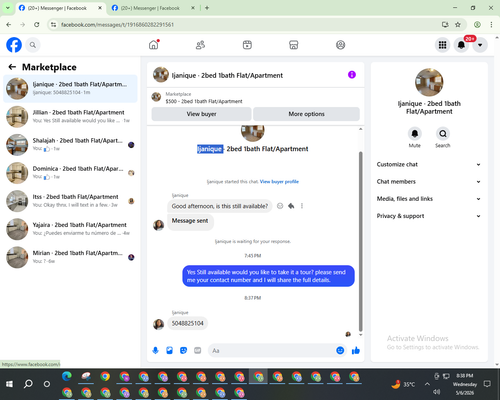The height and width of the screenshot is (400, 500).
Task: Reload the page in Chrome
Action: pos(37,25)
